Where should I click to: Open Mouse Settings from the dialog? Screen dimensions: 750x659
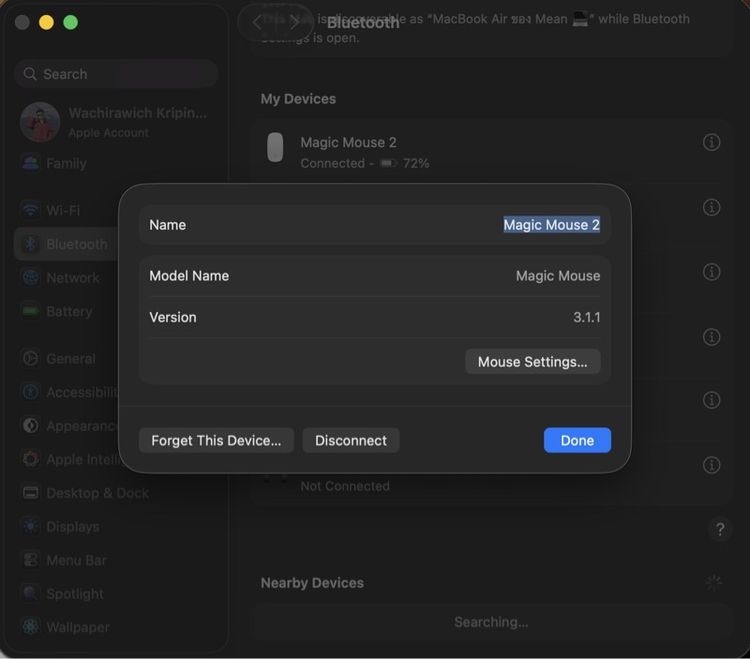click(x=532, y=362)
